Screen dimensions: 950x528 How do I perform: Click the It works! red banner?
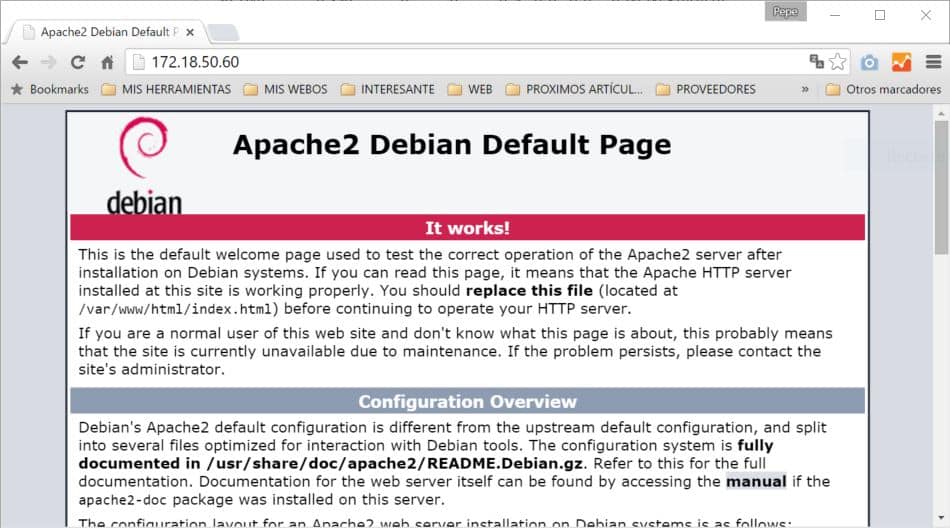(467, 228)
